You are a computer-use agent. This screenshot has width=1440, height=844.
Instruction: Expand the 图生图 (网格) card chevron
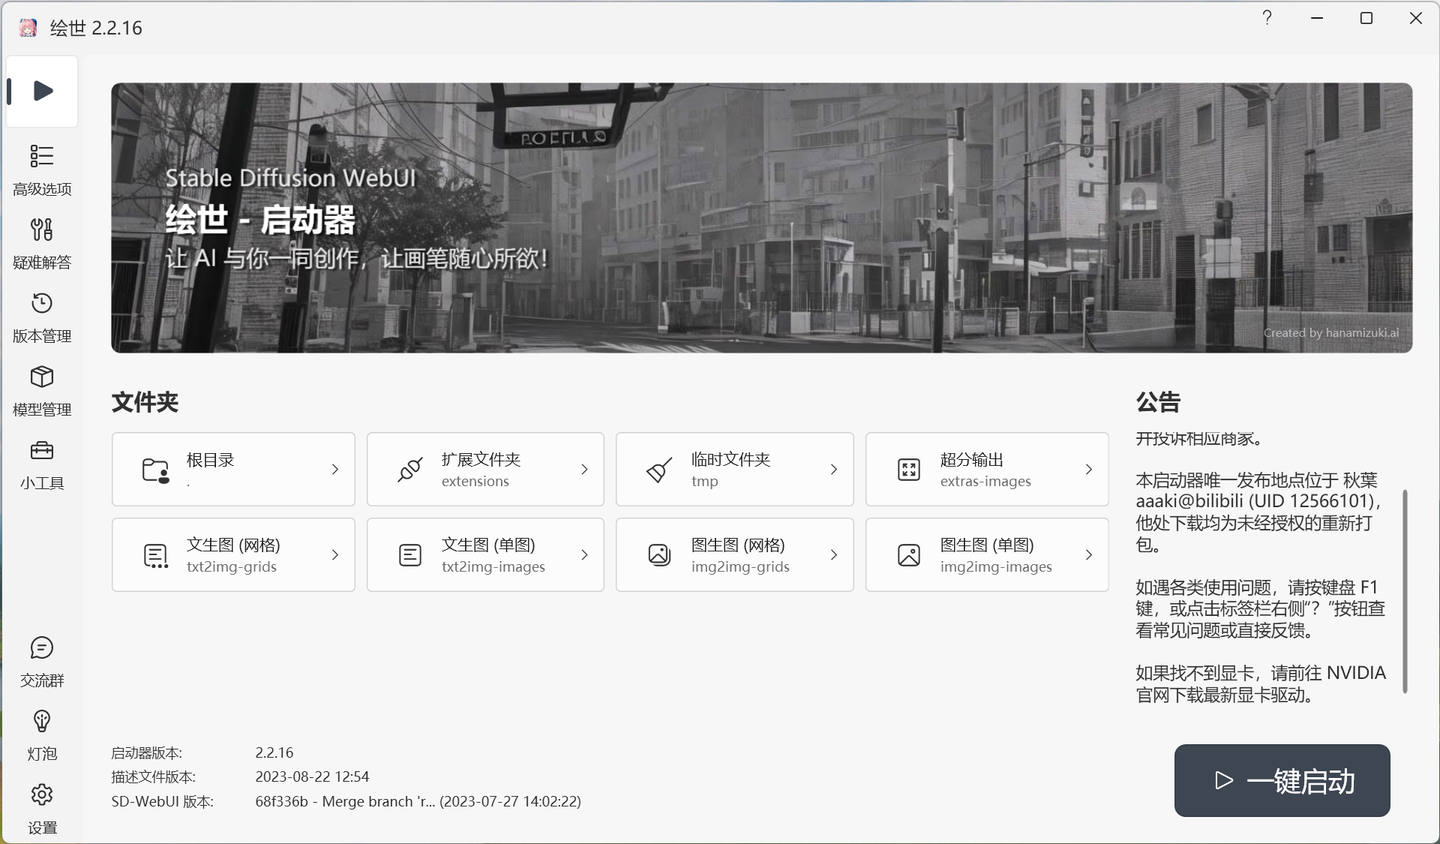[834, 554]
